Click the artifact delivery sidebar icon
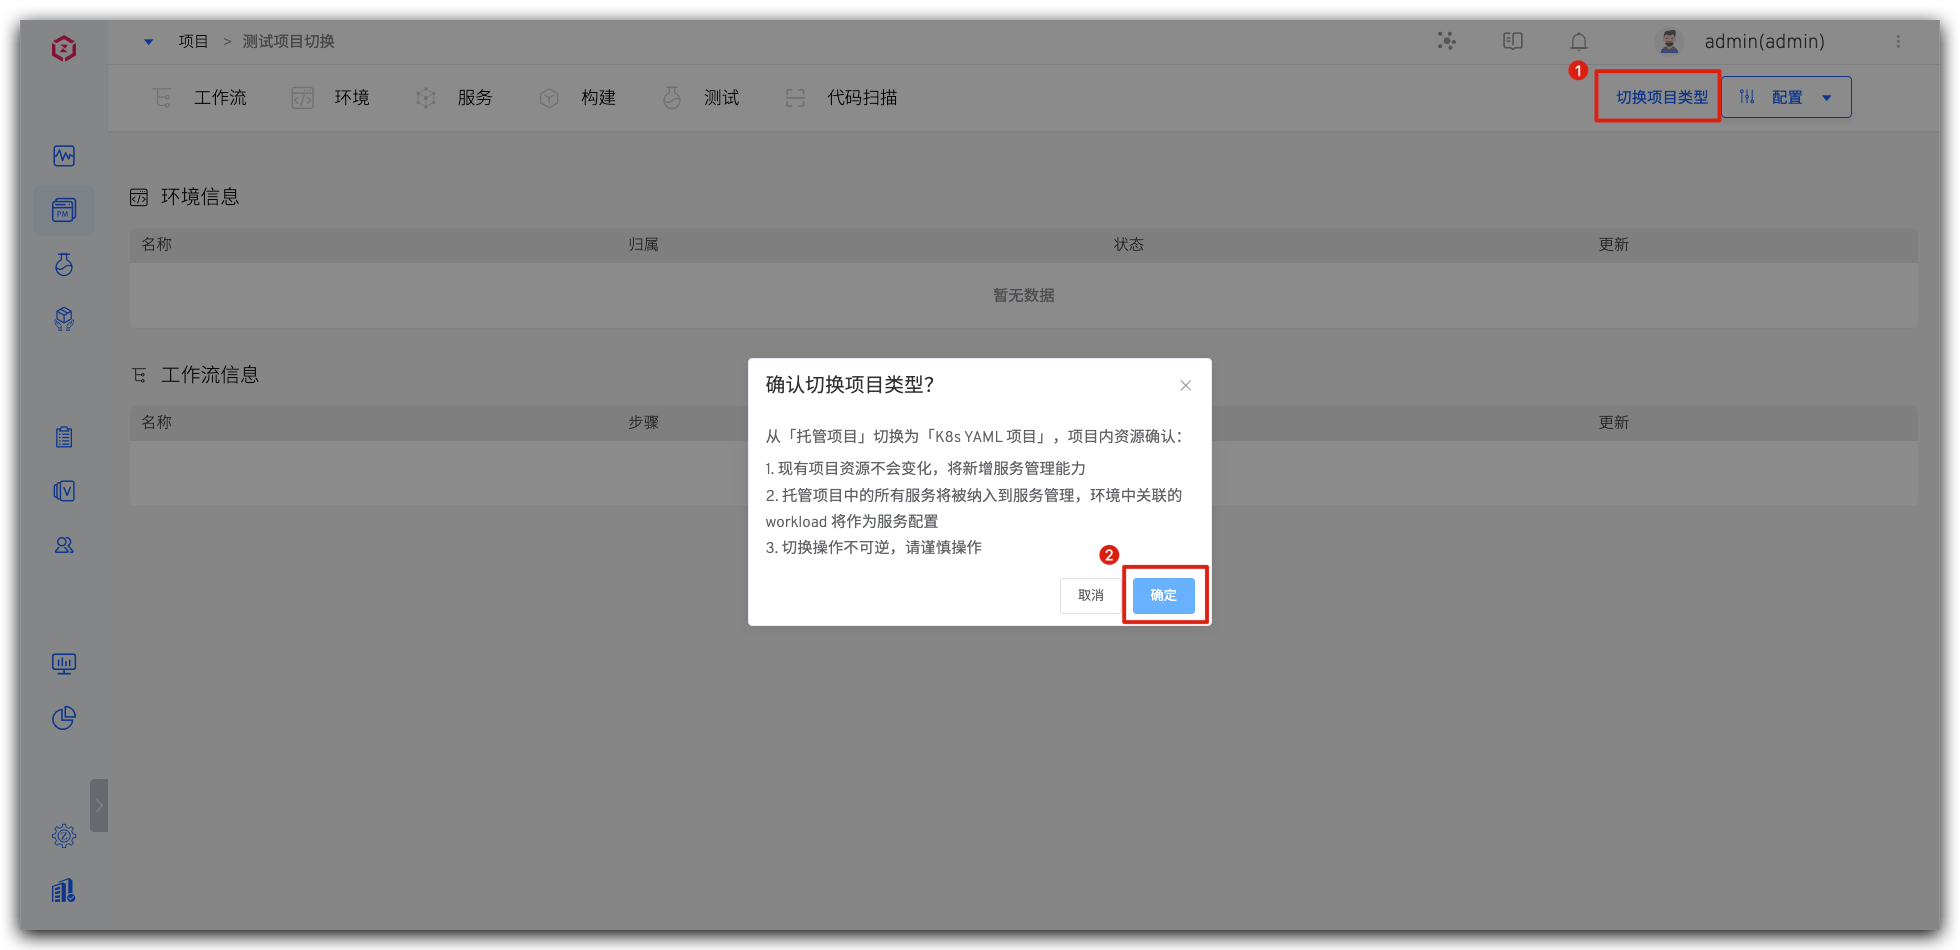The height and width of the screenshot is (950, 1960). coord(63,318)
